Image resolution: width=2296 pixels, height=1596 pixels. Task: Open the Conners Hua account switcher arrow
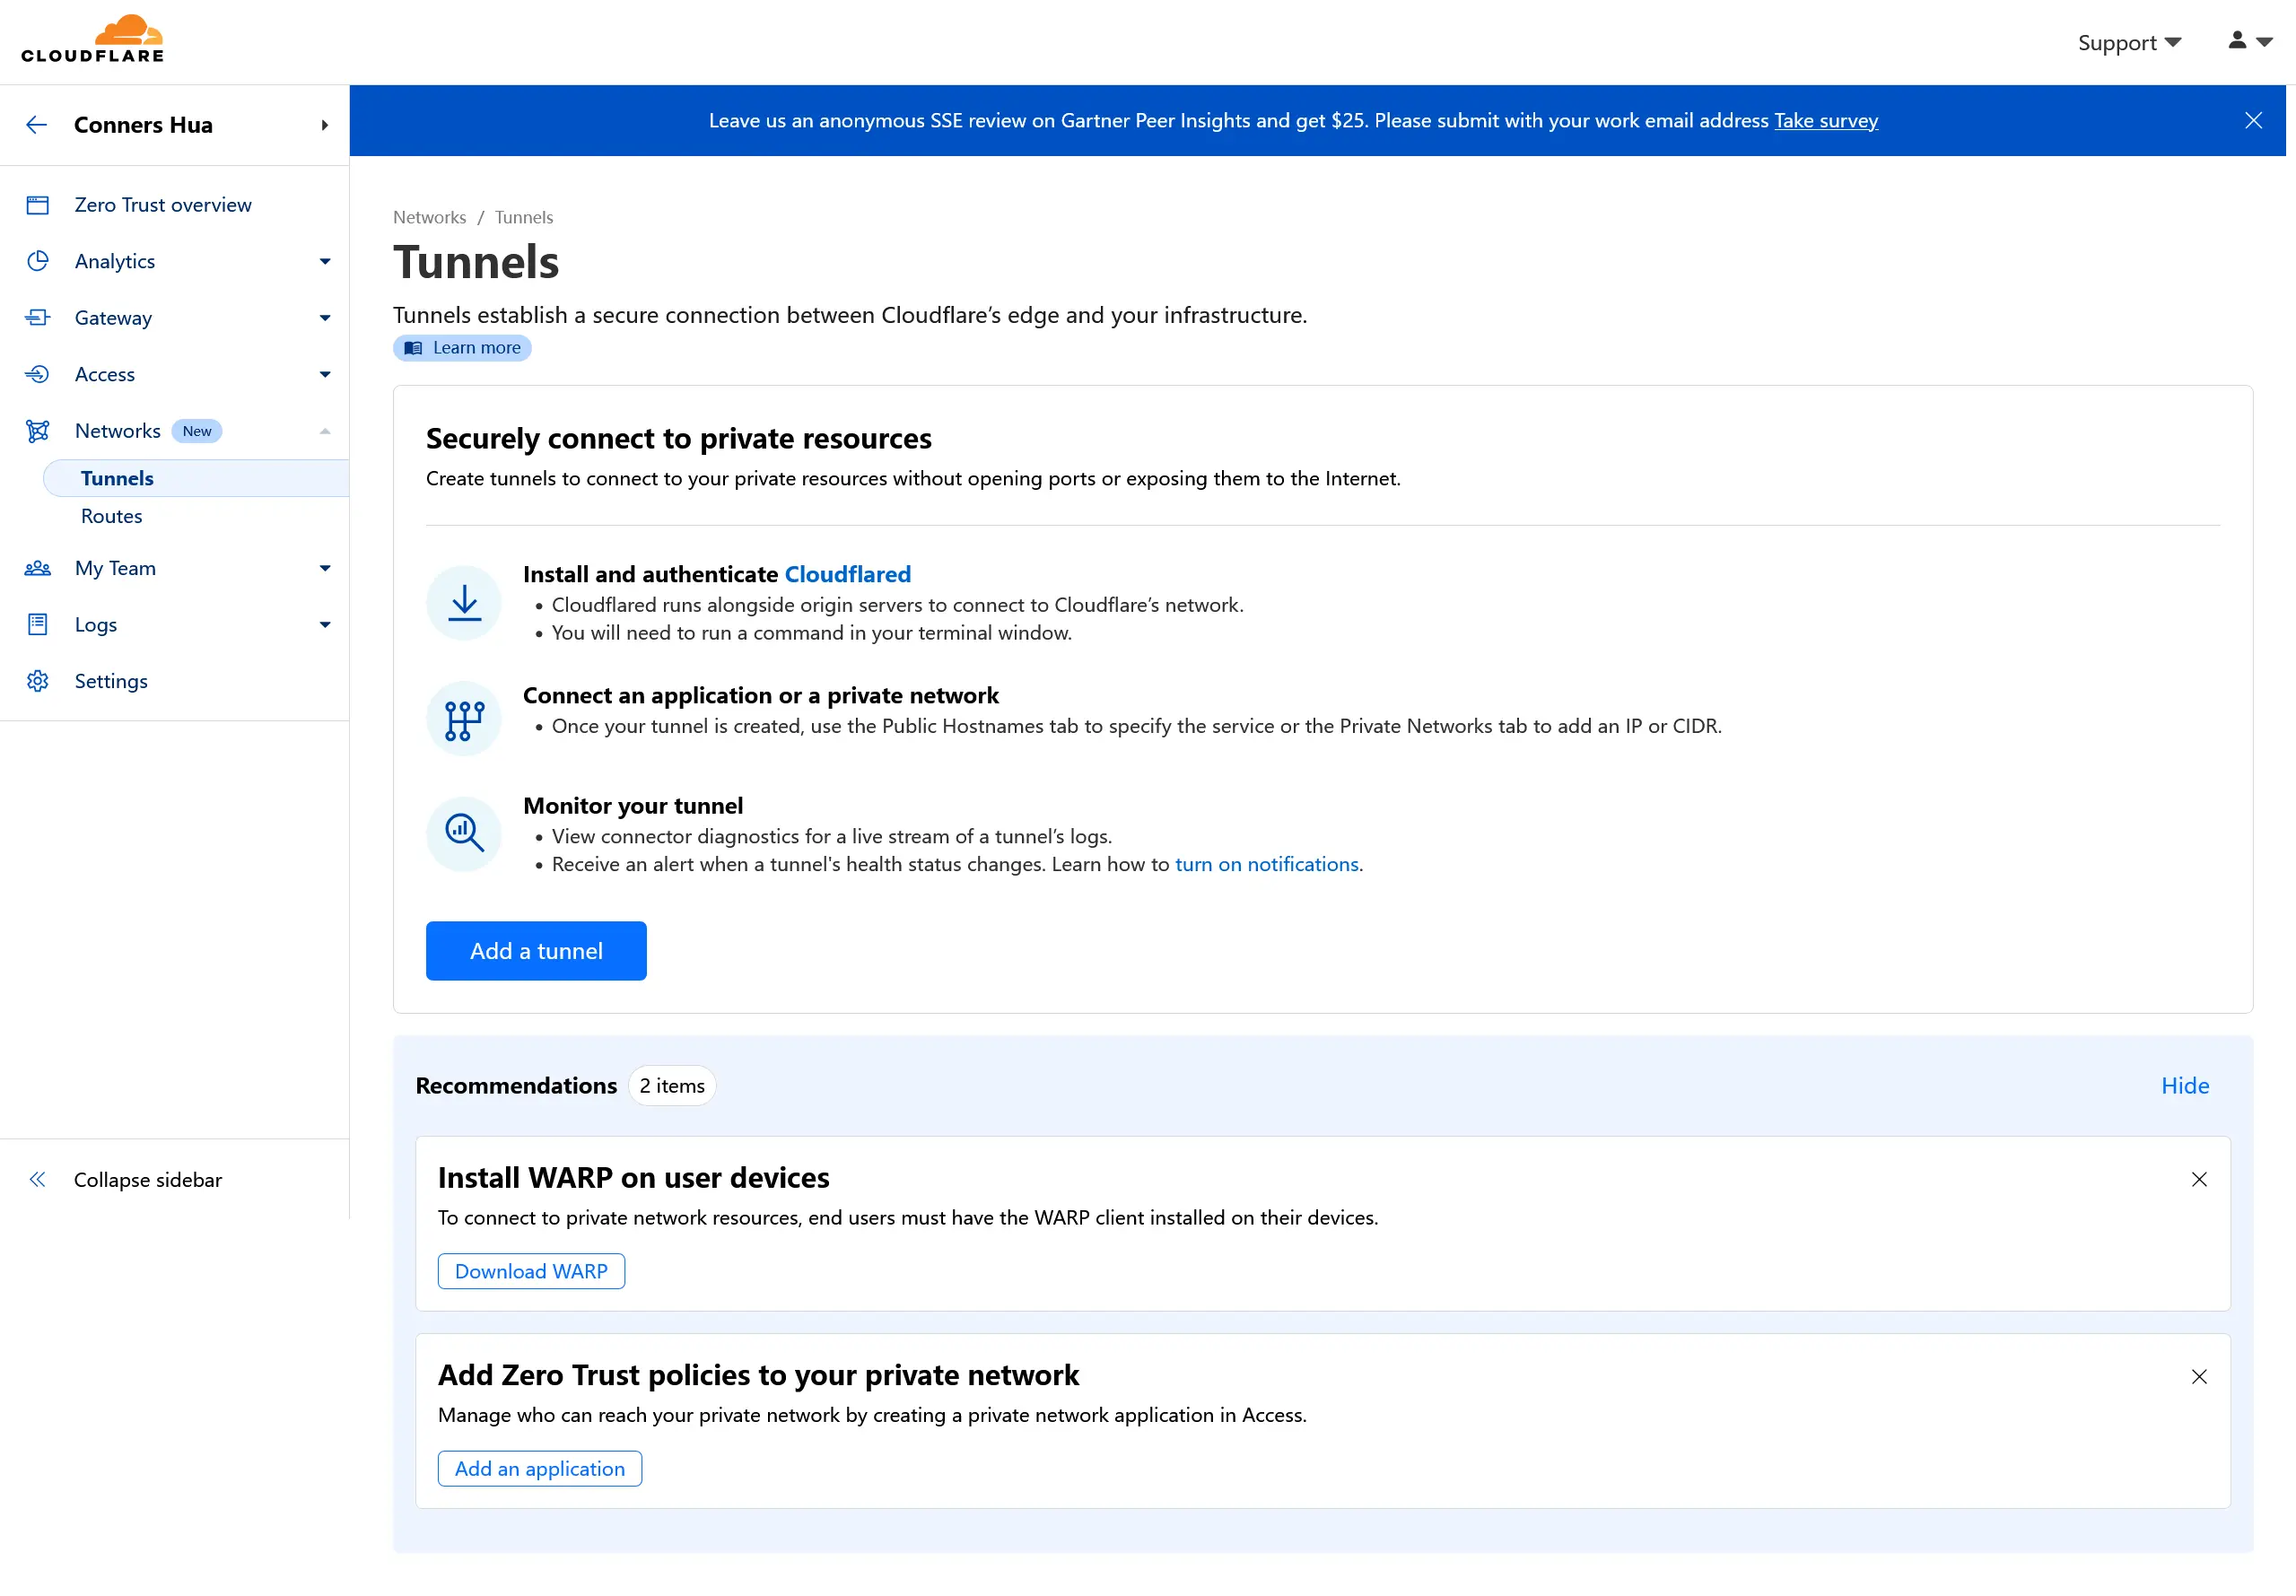(325, 126)
